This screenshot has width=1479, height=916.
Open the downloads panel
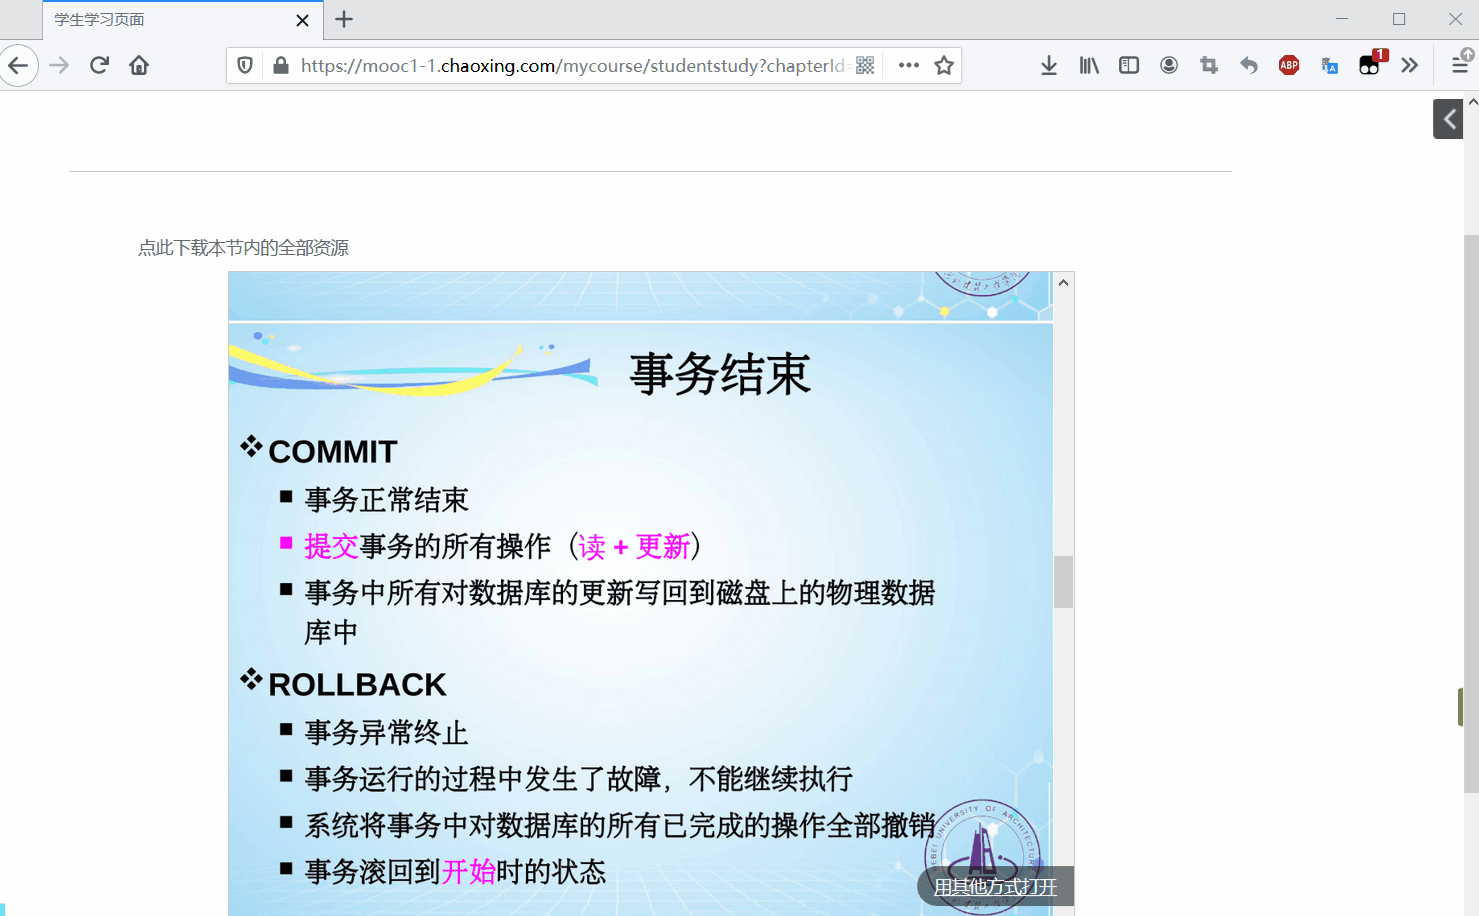click(x=1049, y=66)
